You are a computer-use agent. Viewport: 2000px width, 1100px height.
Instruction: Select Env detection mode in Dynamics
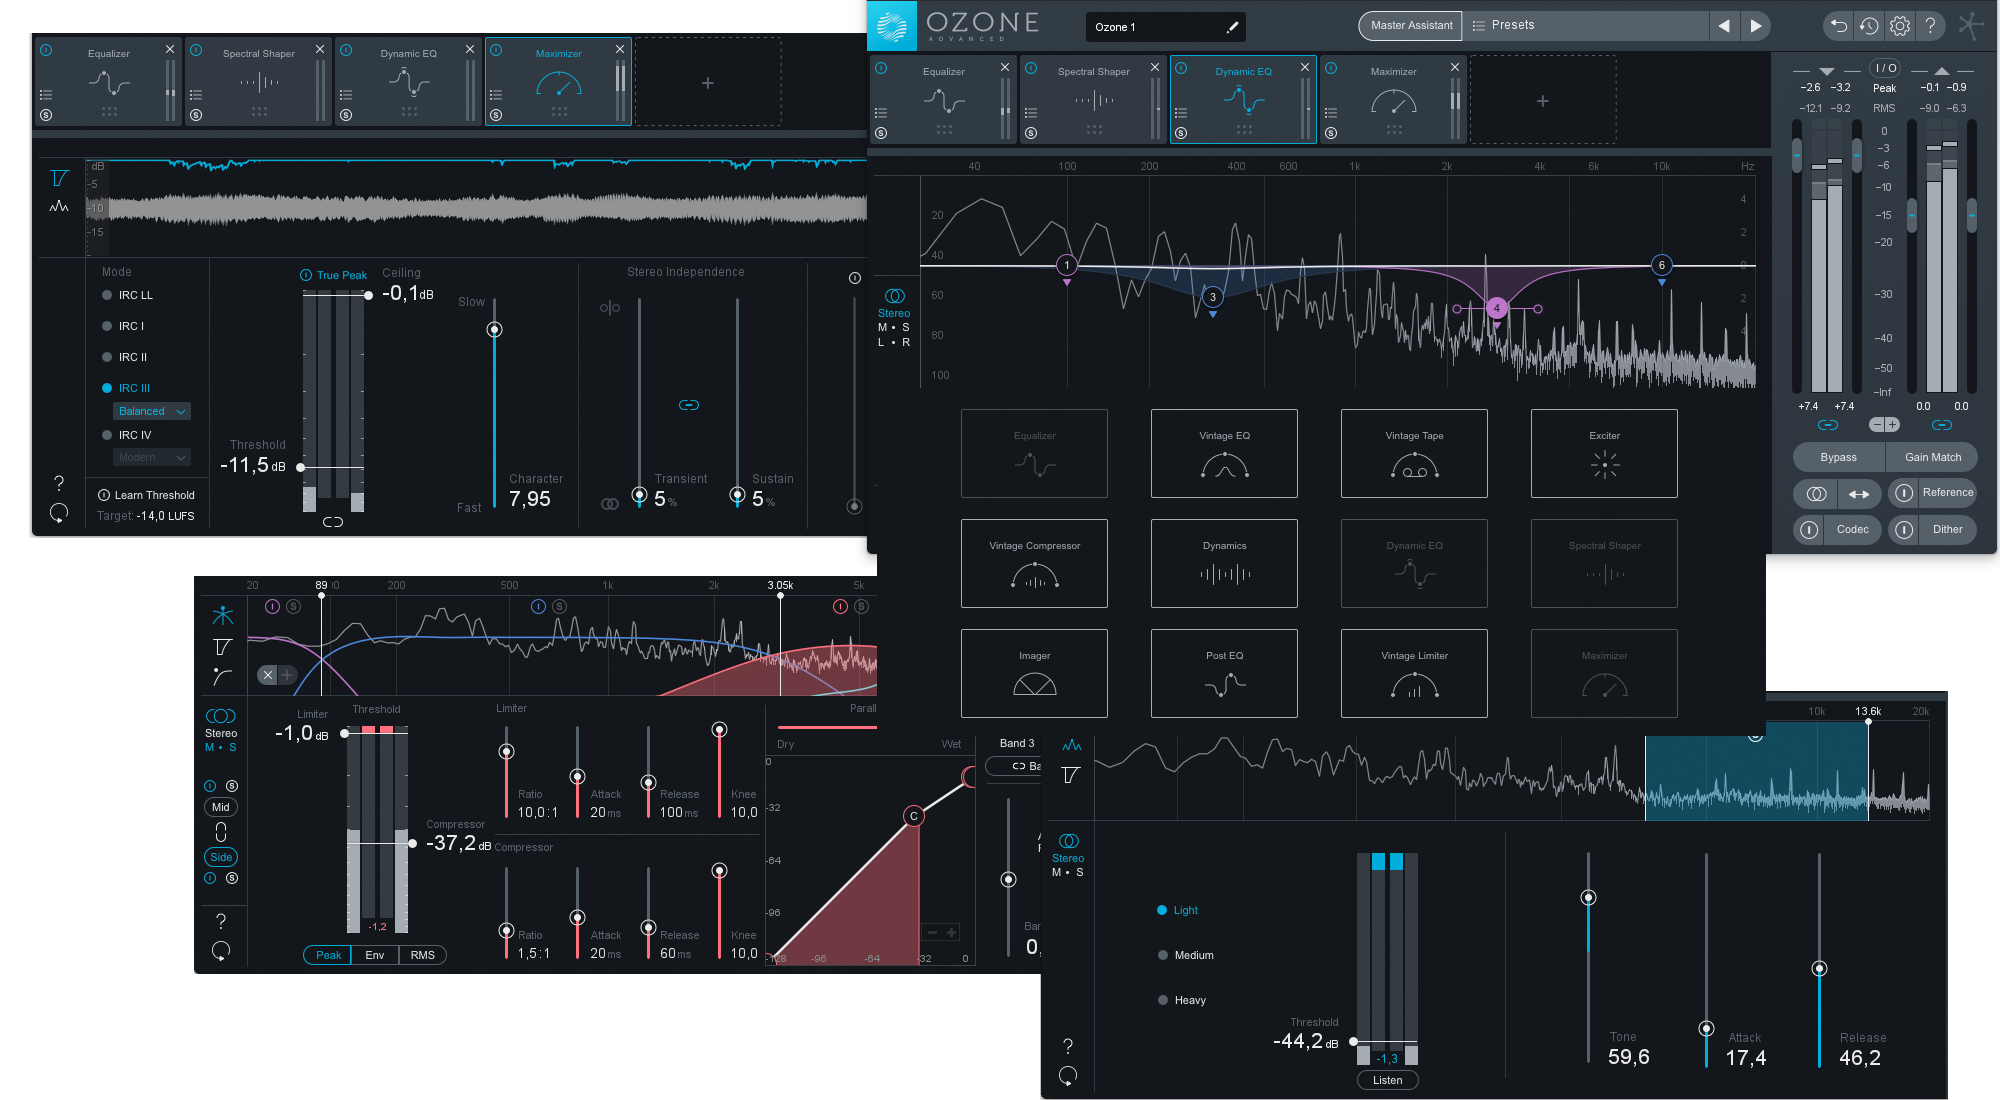[x=375, y=955]
